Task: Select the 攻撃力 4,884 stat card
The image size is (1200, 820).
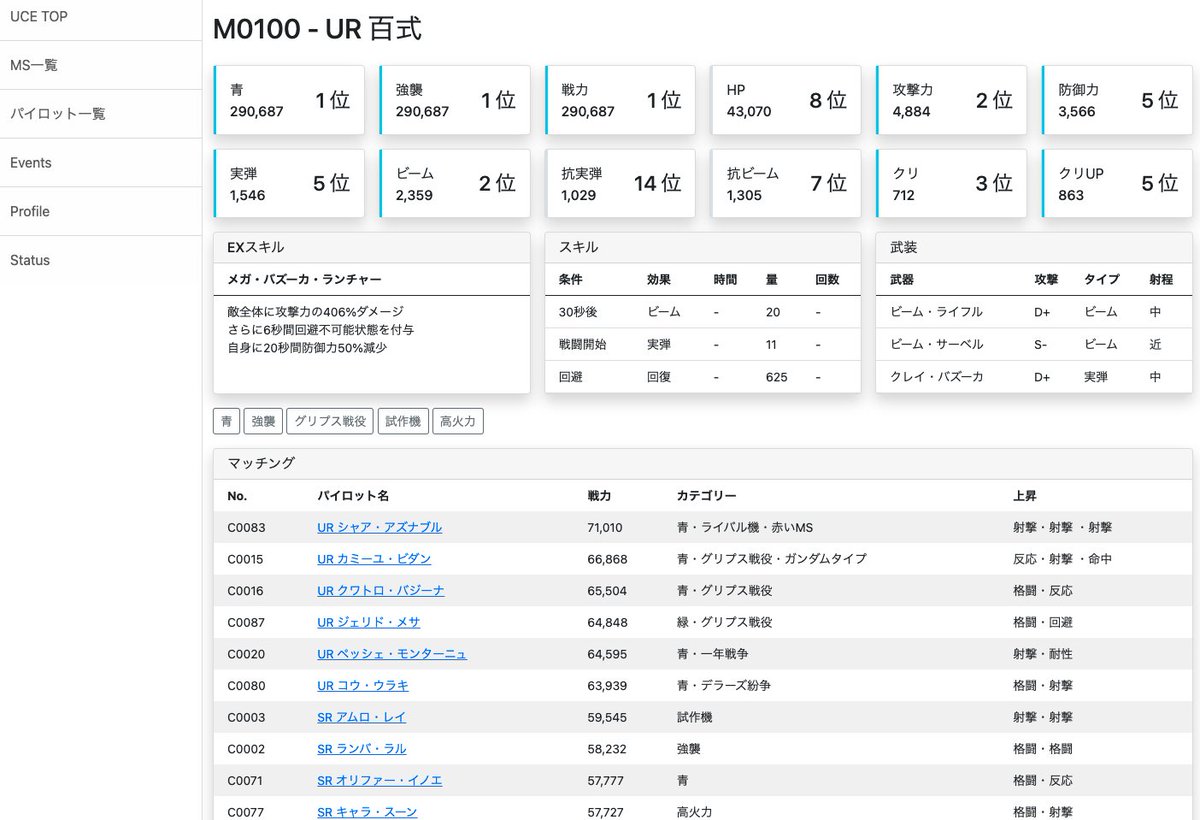Action: [x=951, y=100]
